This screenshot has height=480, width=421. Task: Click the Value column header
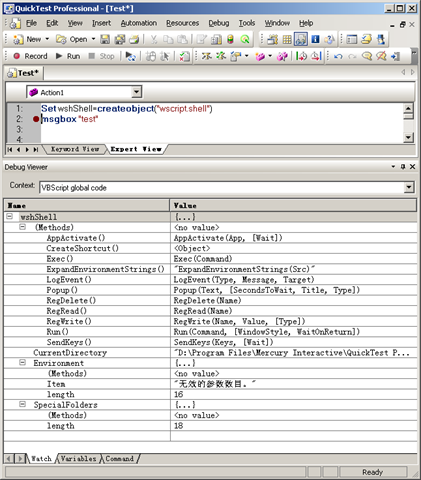[294, 205]
